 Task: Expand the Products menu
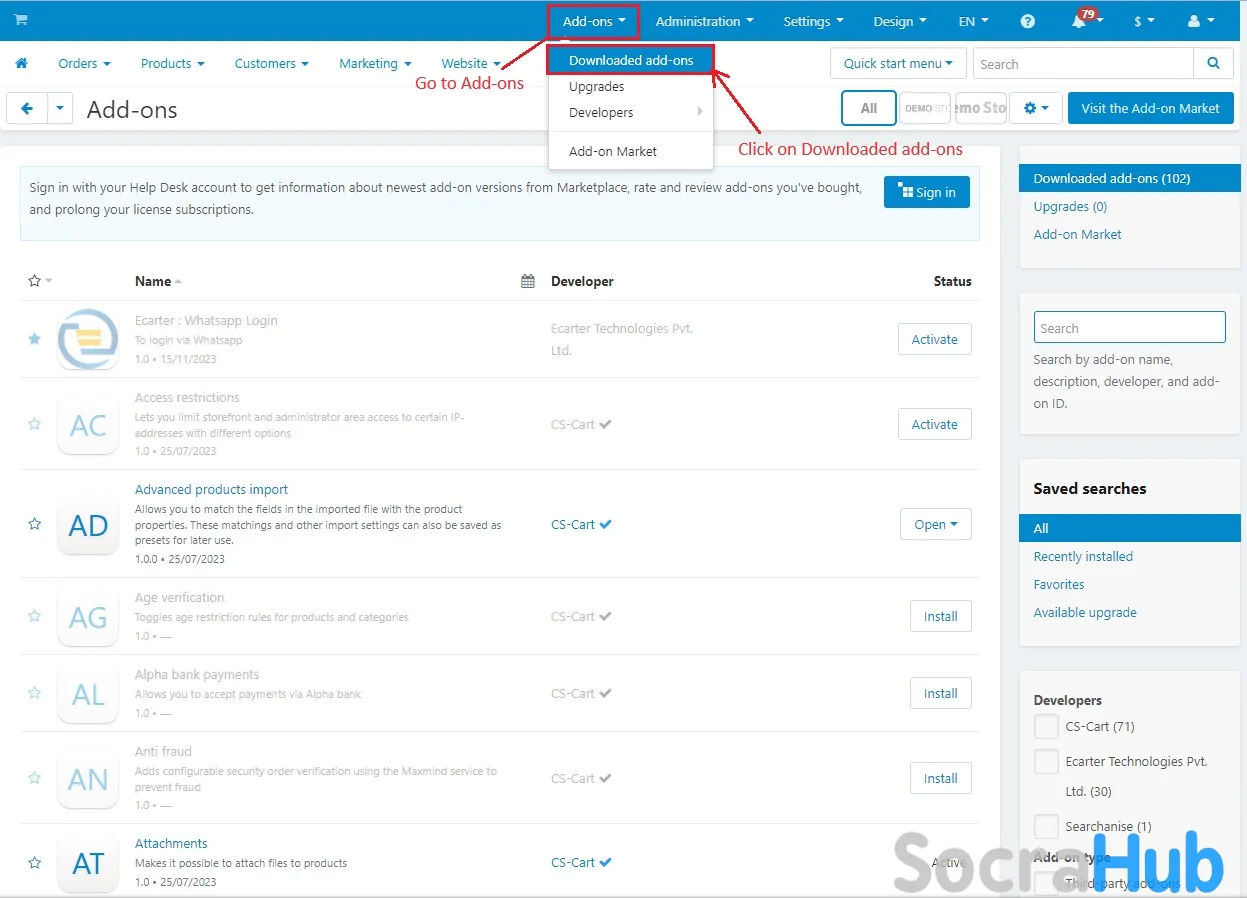point(172,63)
